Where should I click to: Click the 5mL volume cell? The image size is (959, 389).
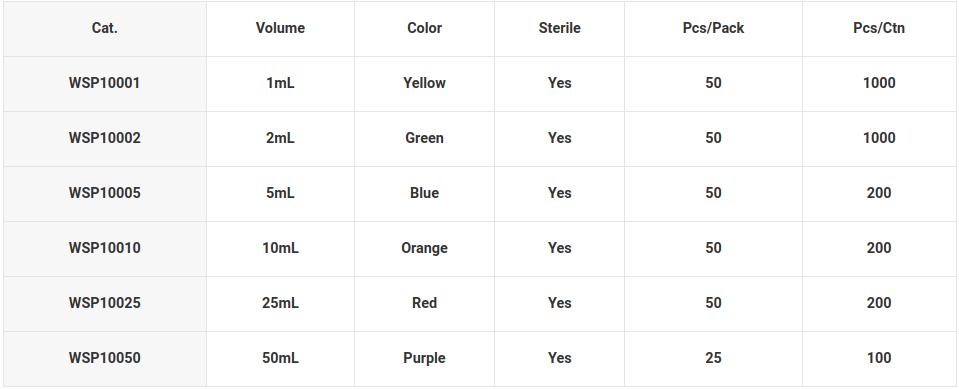point(280,193)
